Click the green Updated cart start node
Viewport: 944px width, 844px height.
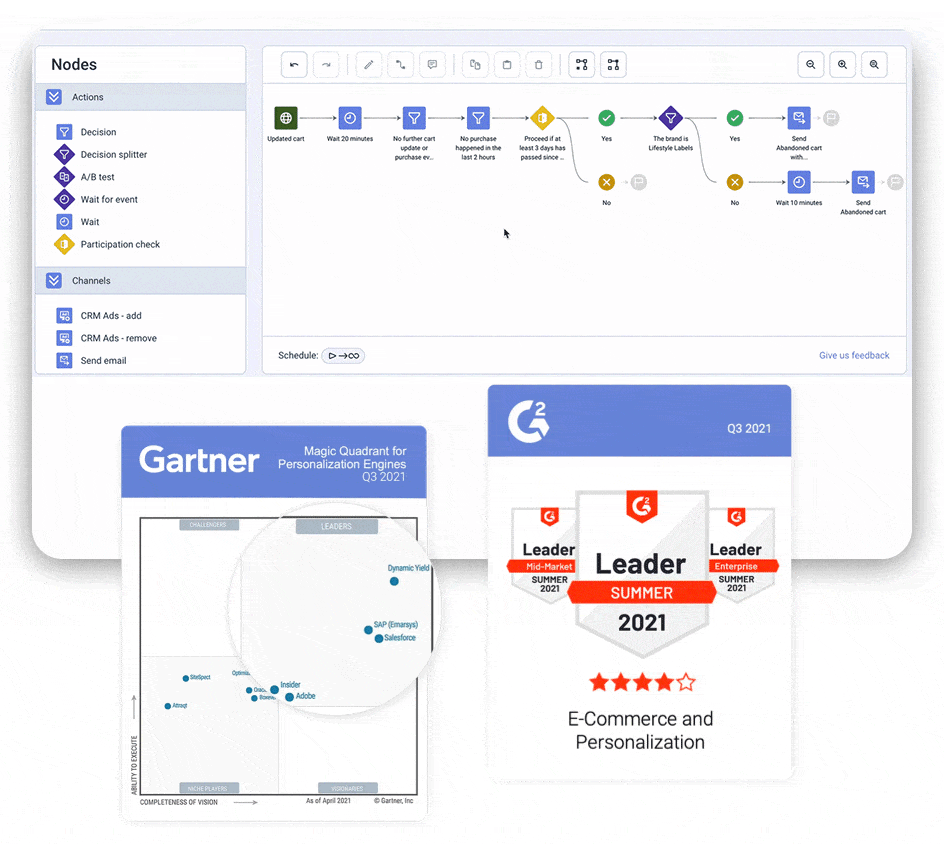click(286, 118)
